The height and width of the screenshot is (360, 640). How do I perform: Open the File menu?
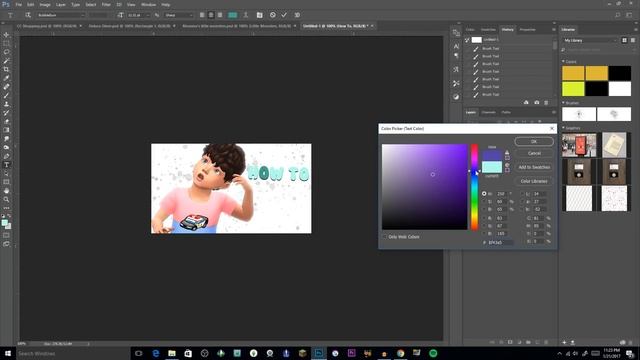tap(18, 4)
